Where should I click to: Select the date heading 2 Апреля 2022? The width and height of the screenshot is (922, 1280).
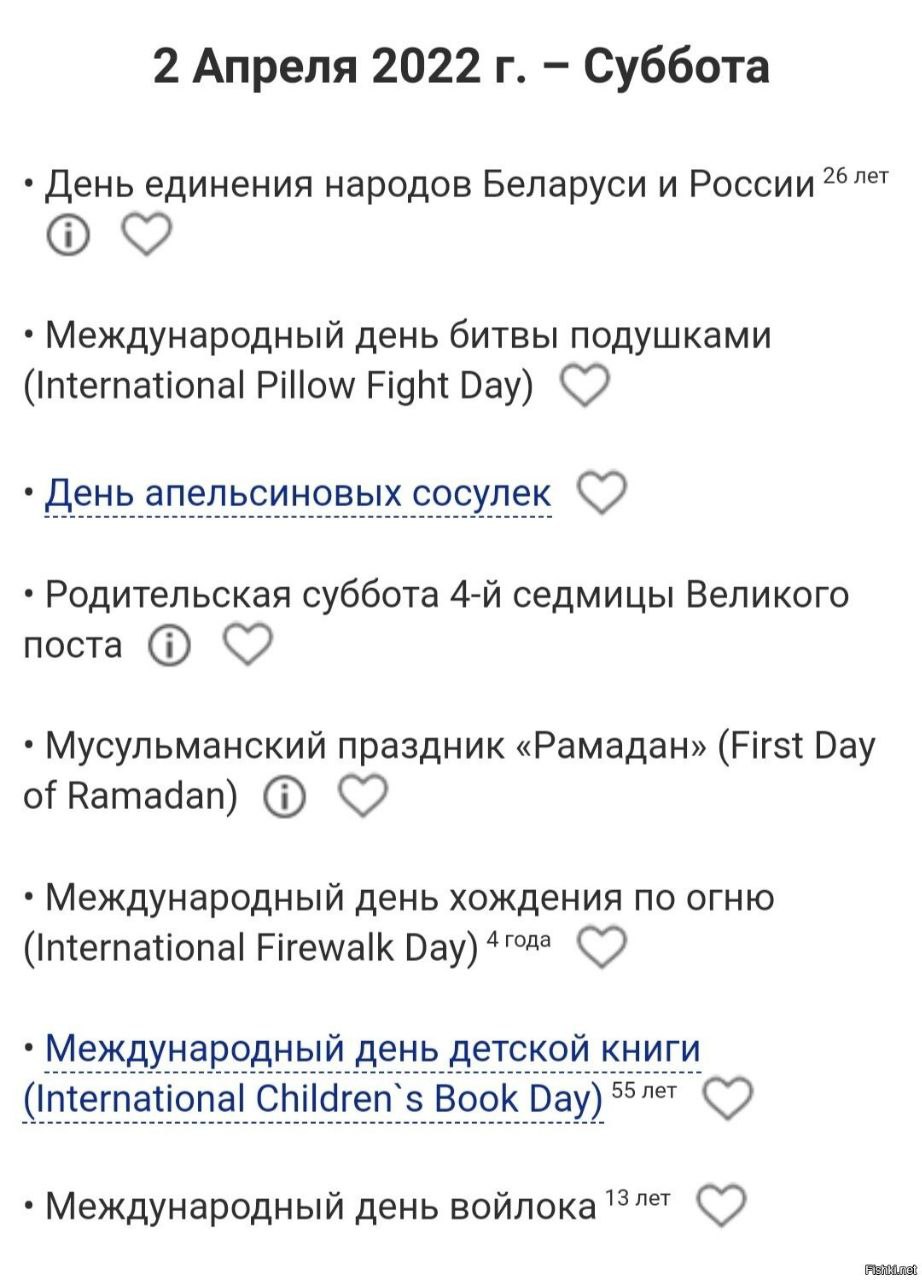click(x=461, y=68)
